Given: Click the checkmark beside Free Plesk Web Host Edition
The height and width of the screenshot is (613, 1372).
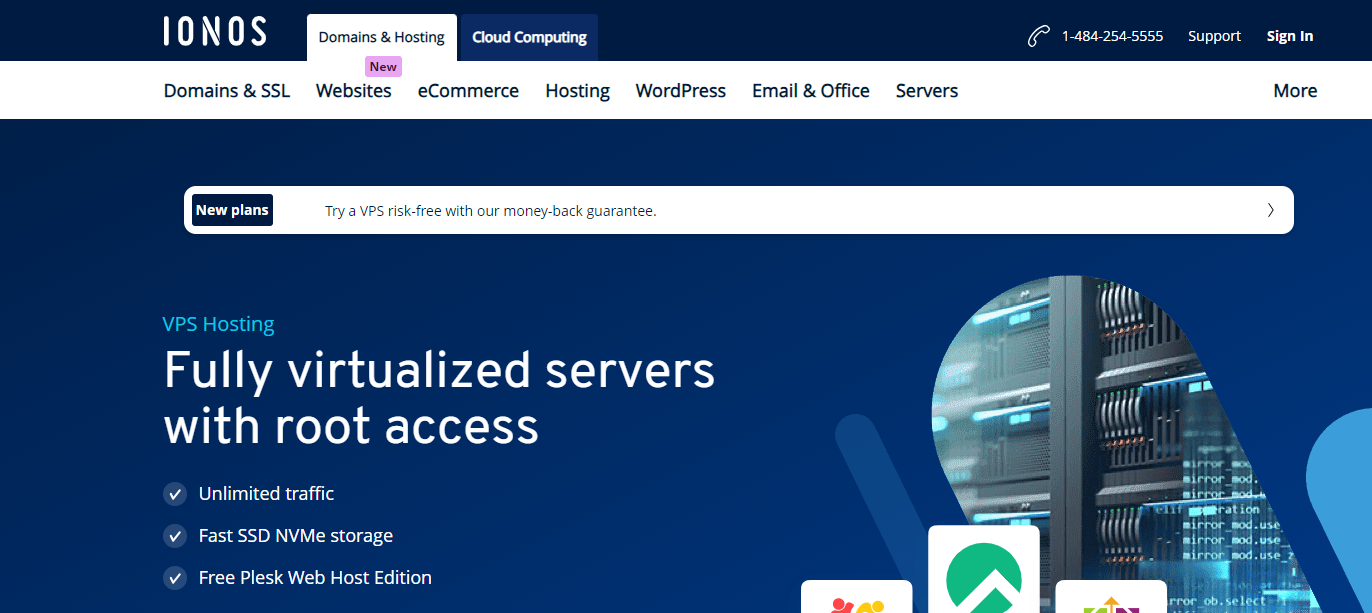Looking at the screenshot, I should (175, 578).
